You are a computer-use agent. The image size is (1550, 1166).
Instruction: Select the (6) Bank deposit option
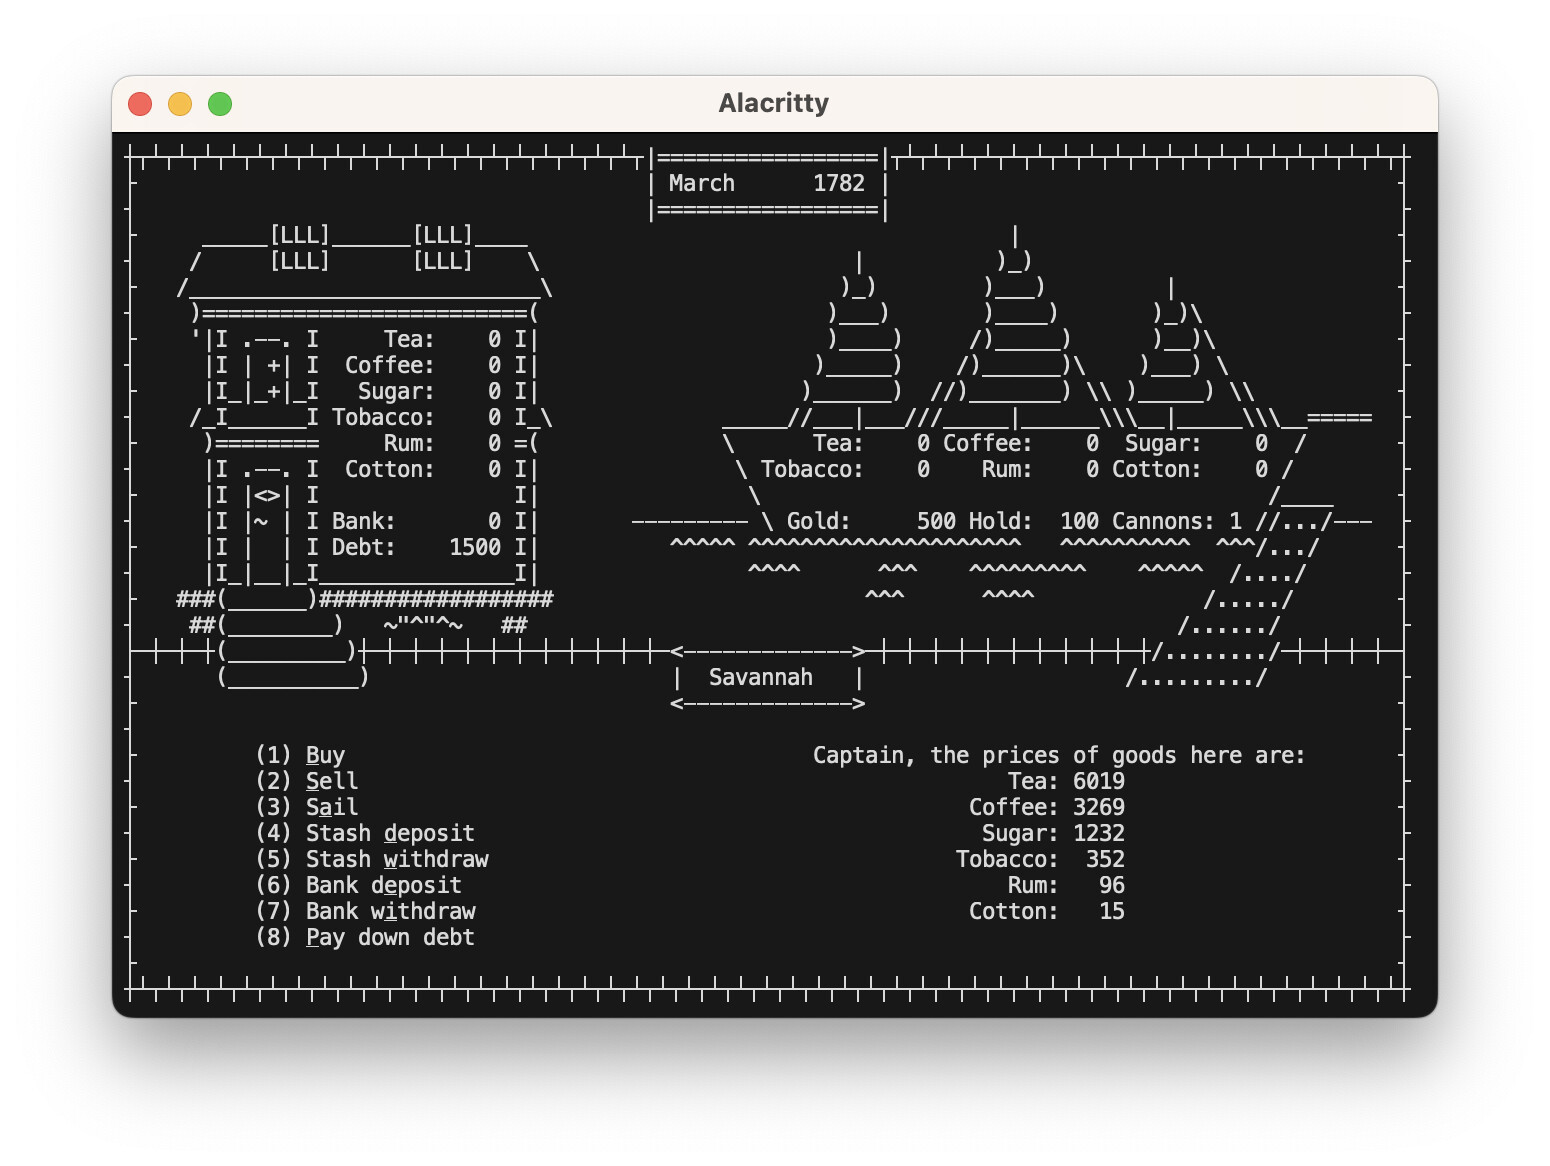click(358, 885)
